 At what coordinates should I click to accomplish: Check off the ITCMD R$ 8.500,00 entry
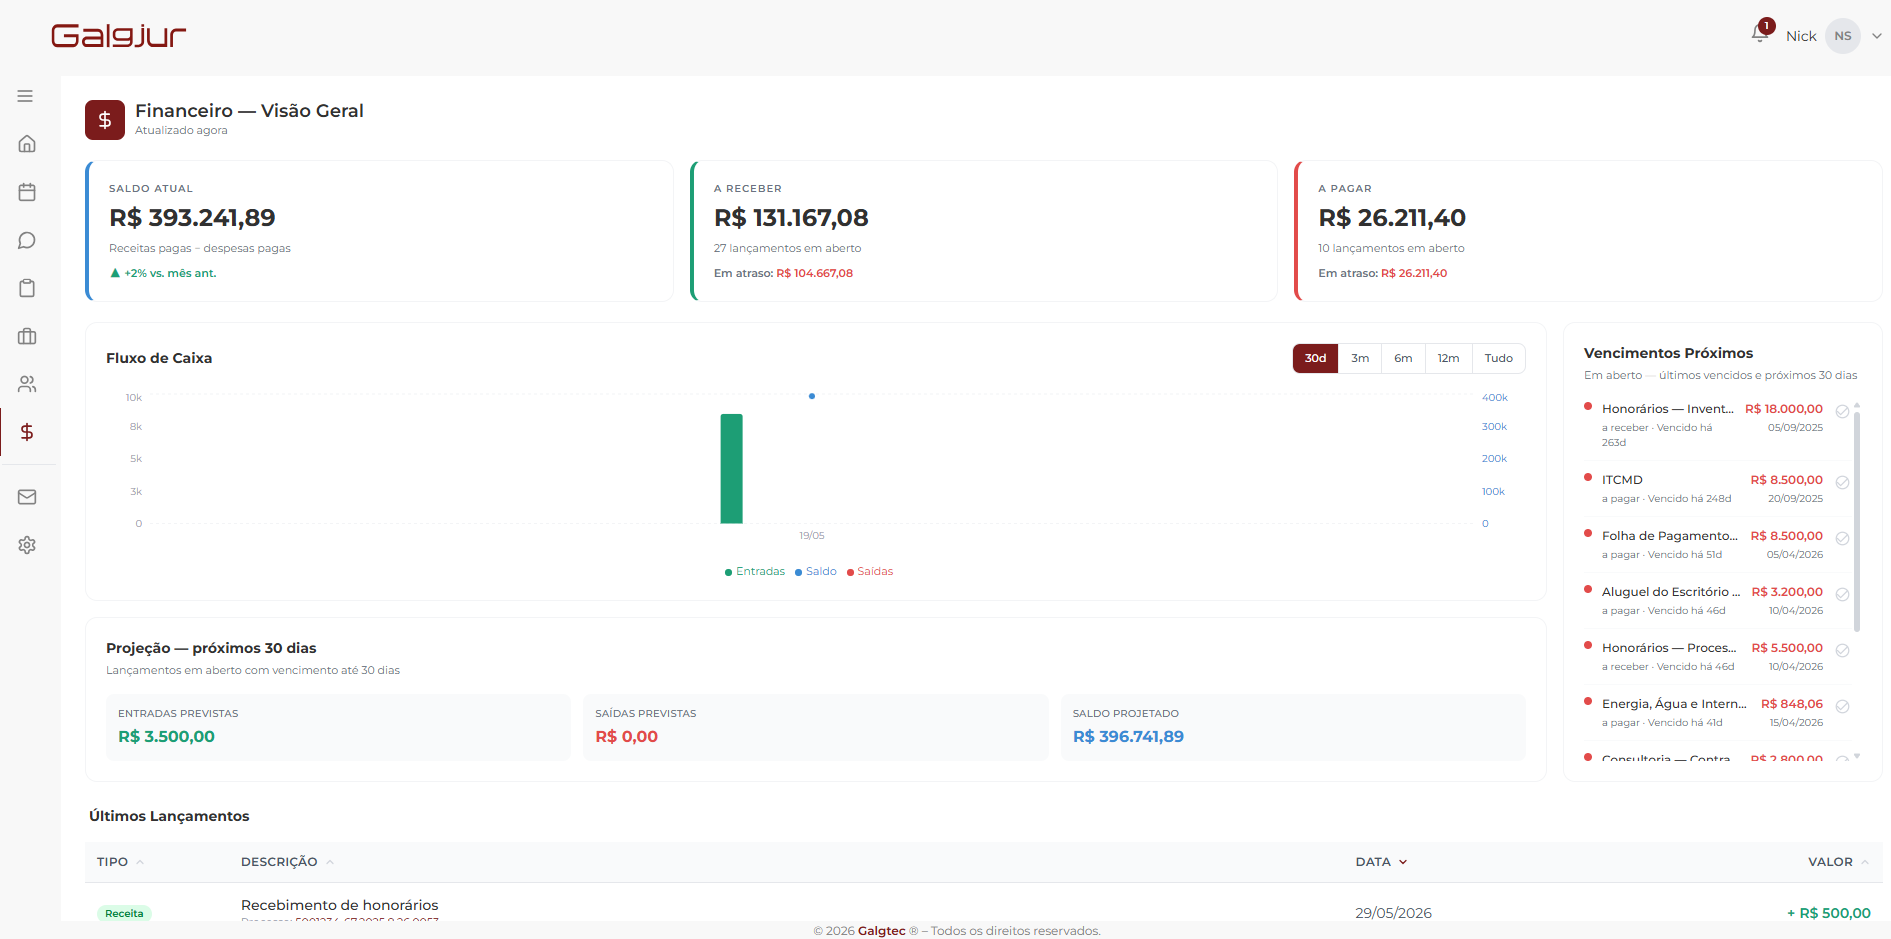click(x=1842, y=482)
